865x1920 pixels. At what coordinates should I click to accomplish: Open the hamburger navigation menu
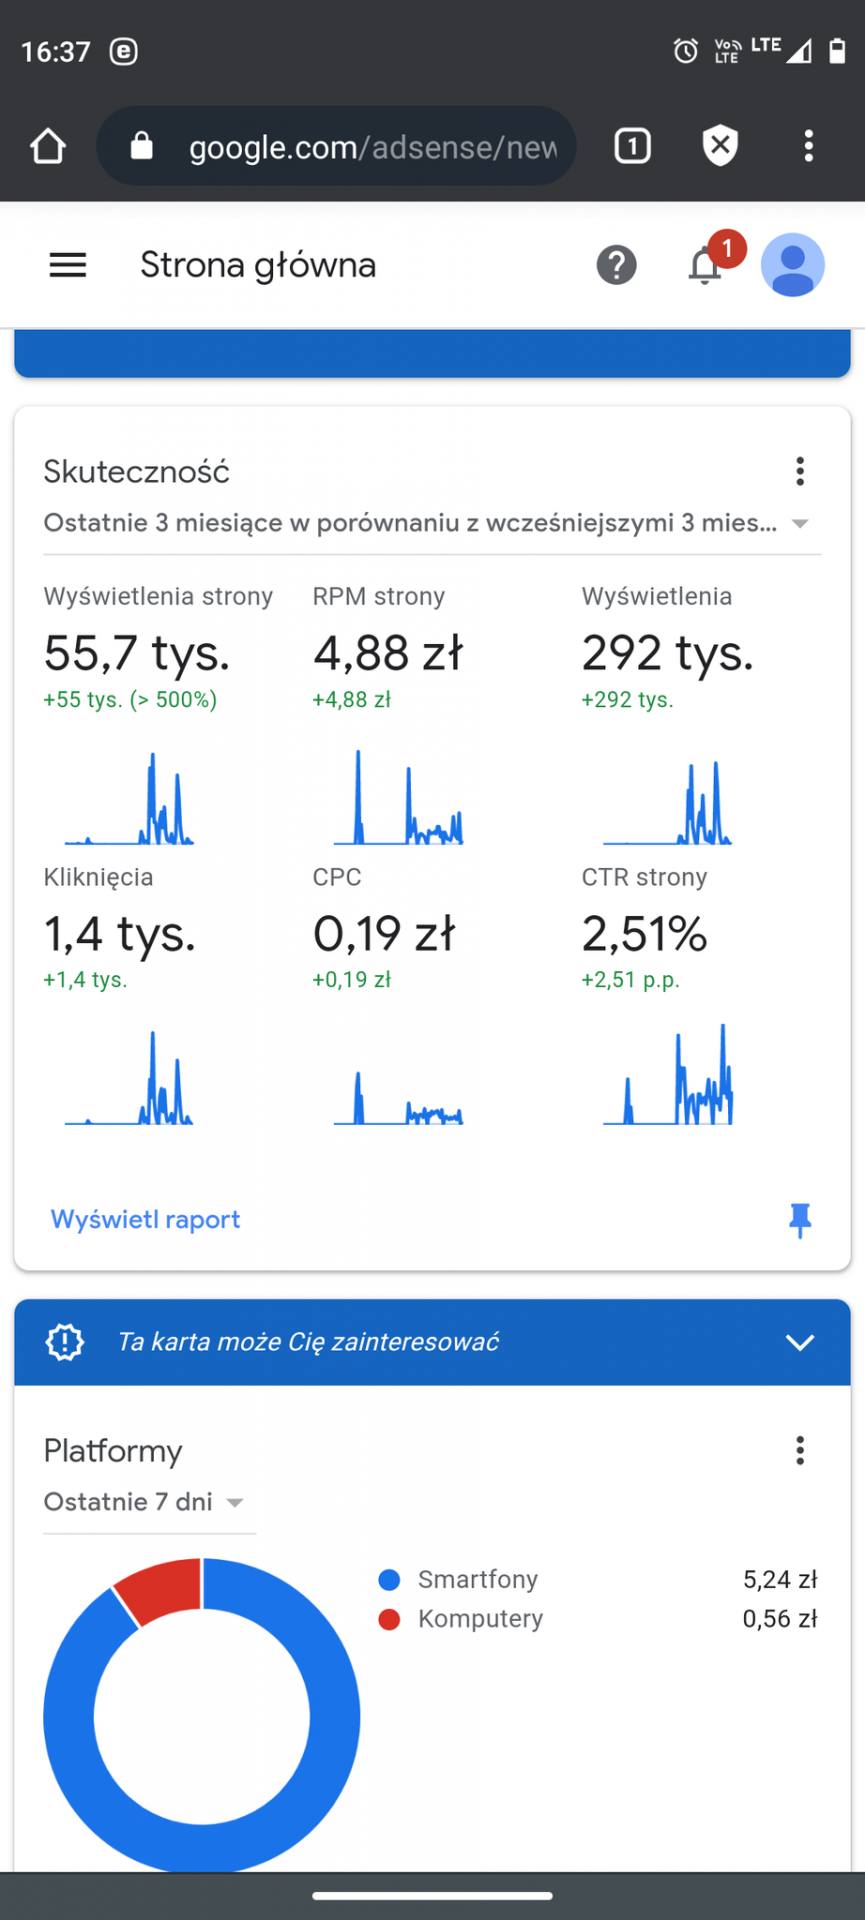(68, 265)
